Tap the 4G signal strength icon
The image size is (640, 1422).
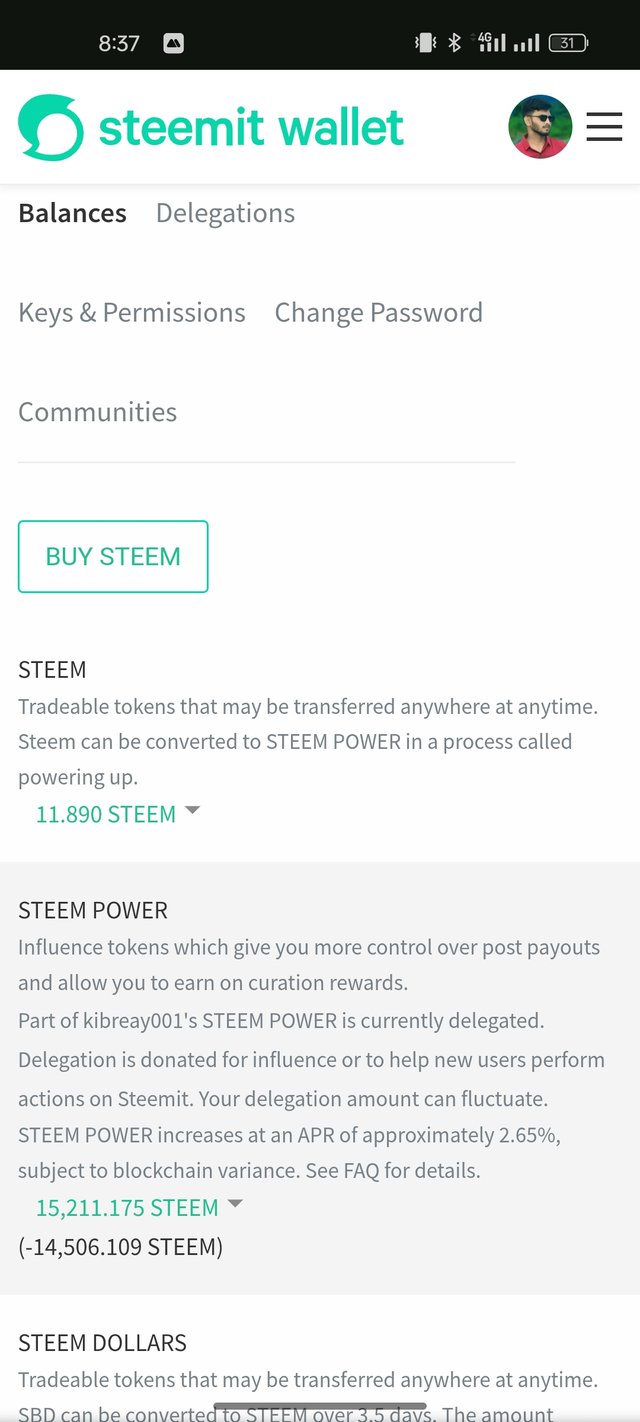click(x=491, y=43)
